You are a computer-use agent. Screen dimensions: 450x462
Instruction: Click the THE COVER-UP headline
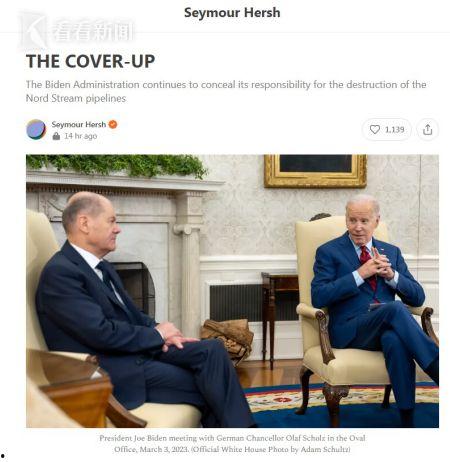pos(90,61)
